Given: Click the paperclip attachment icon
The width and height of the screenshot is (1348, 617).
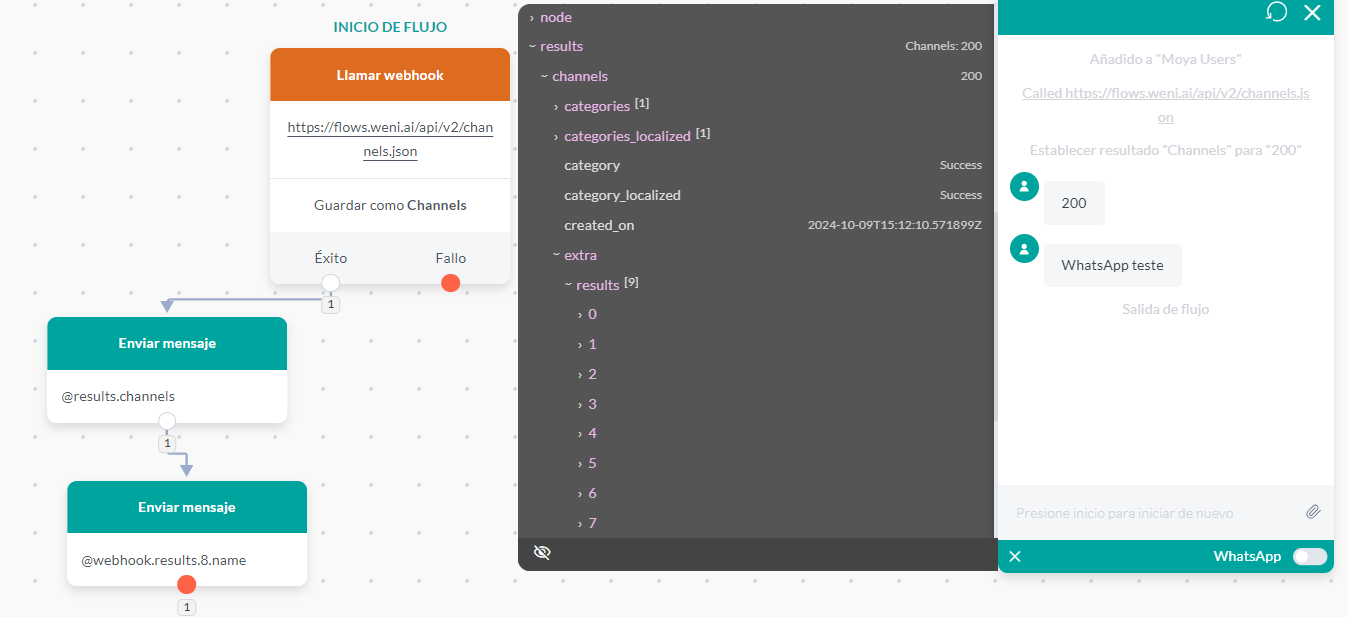Looking at the screenshot, I should (1314, 512).
